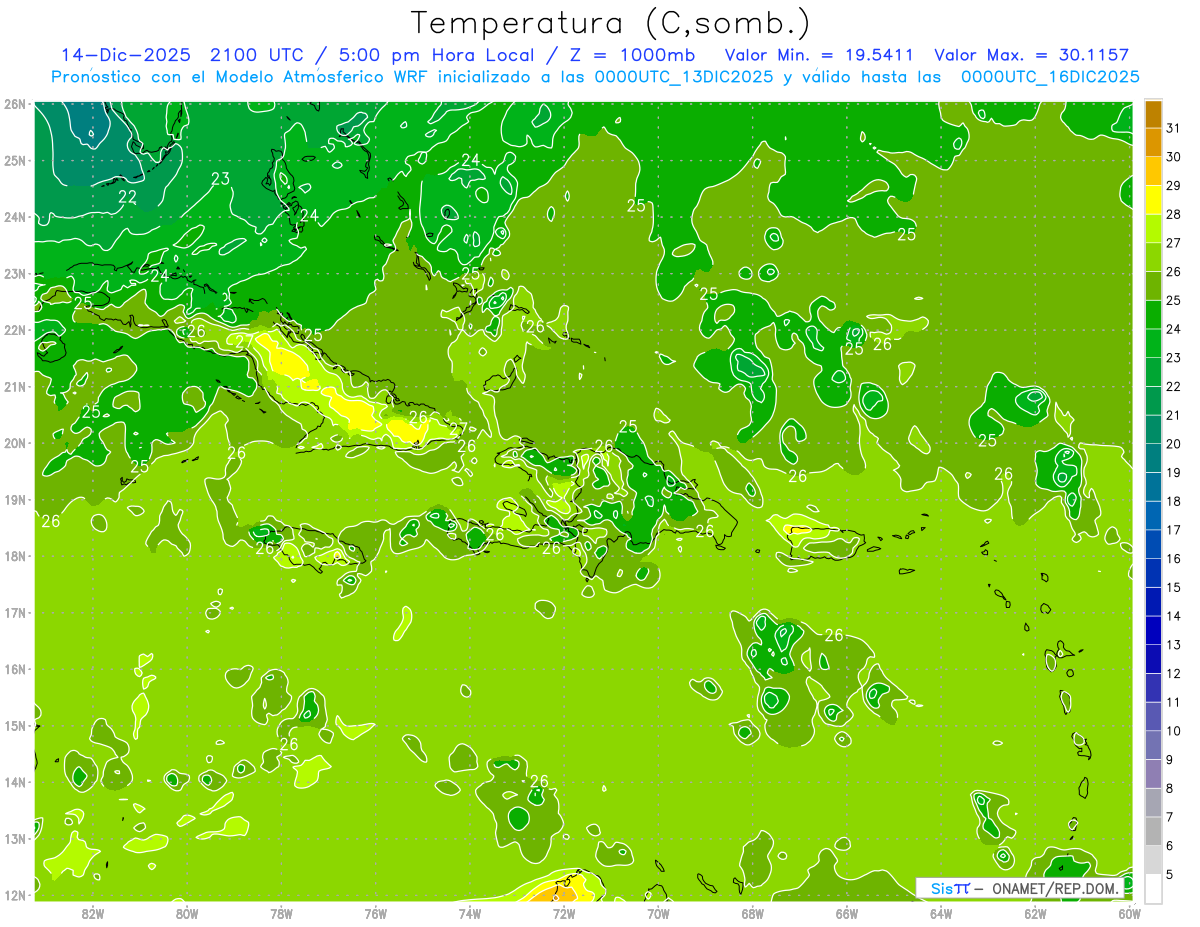Pick the light green 26–27 legend swatch
This screenshot has height=927, width=1200.
click(1153, 259)
